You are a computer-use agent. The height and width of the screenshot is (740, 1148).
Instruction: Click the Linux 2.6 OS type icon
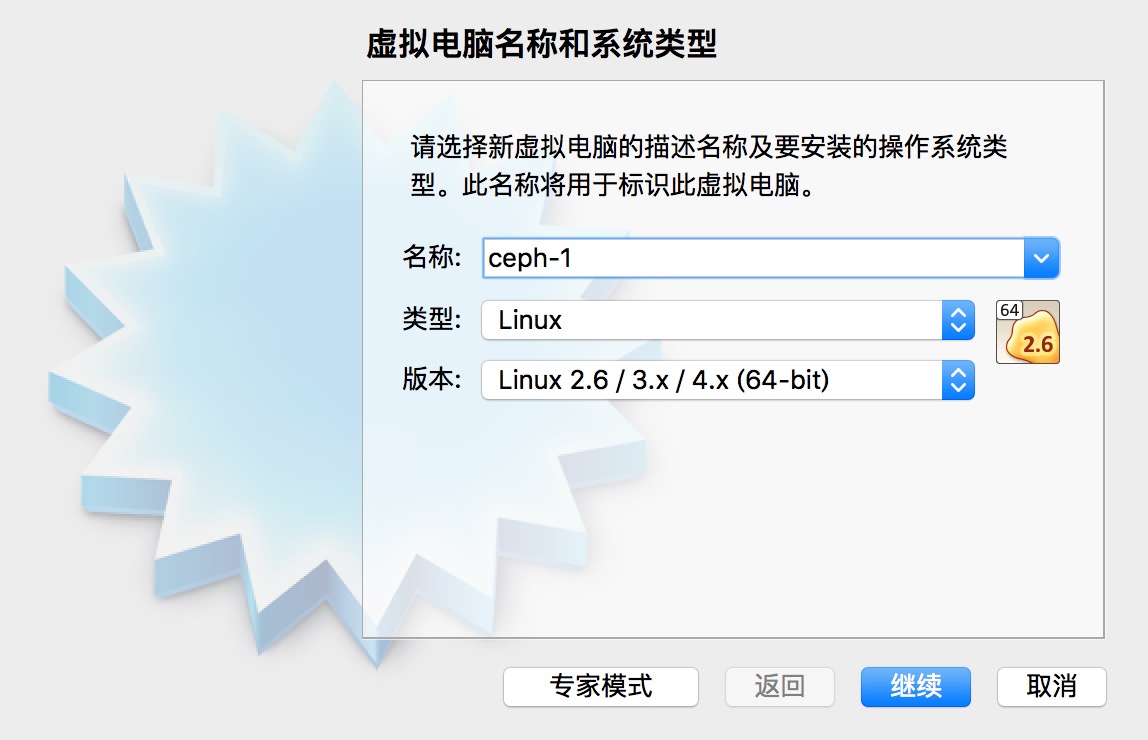coord(1028,332)
